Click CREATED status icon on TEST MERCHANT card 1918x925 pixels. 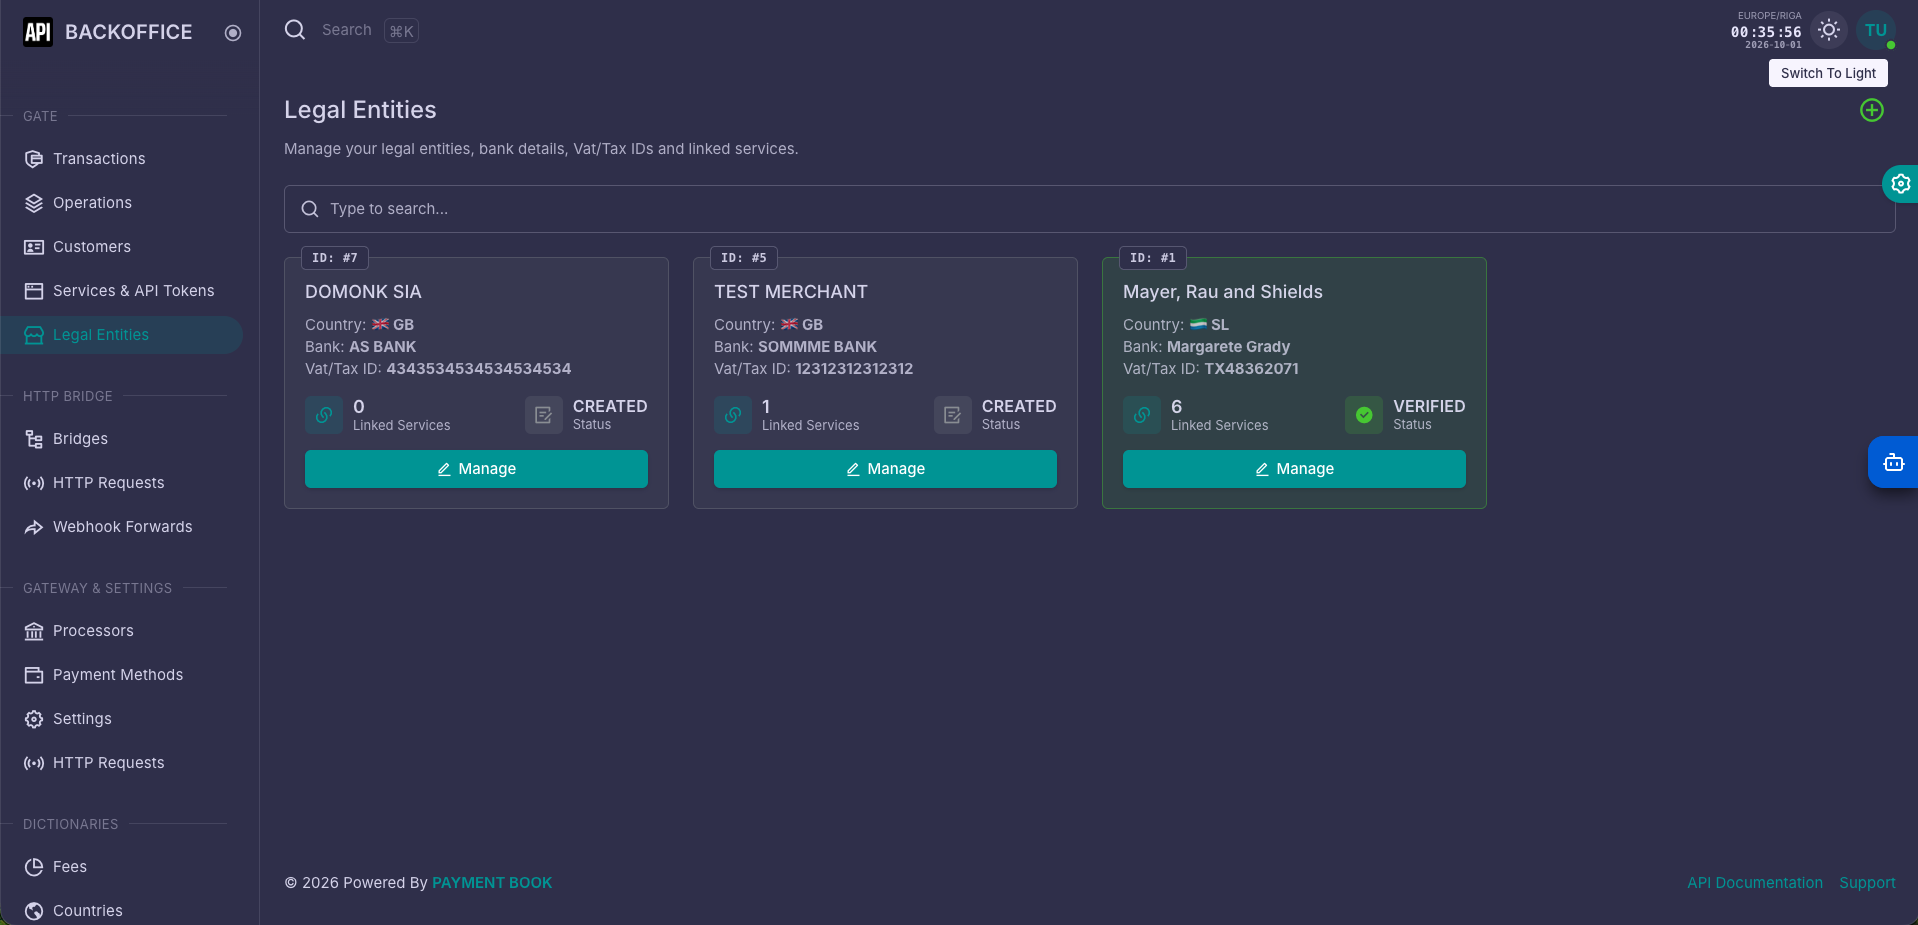click(953, 415)
